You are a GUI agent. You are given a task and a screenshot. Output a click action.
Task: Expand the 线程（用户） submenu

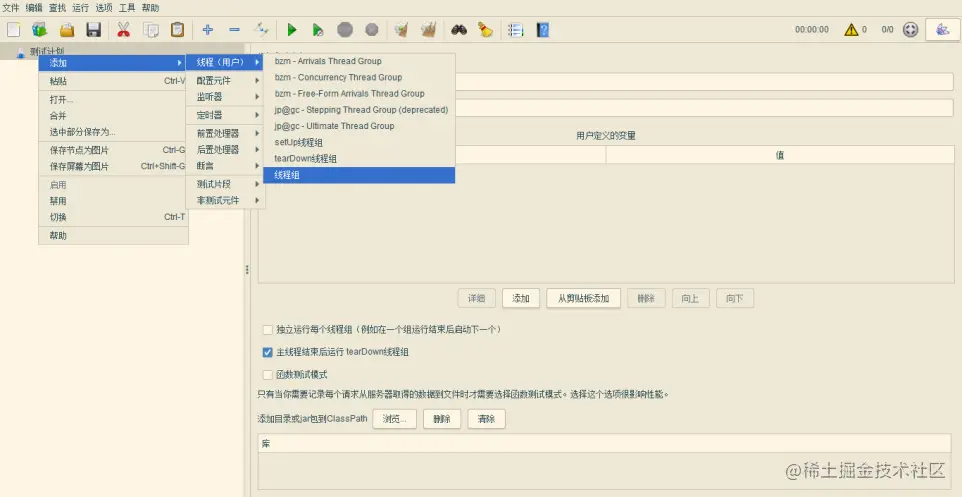[225, 62]
